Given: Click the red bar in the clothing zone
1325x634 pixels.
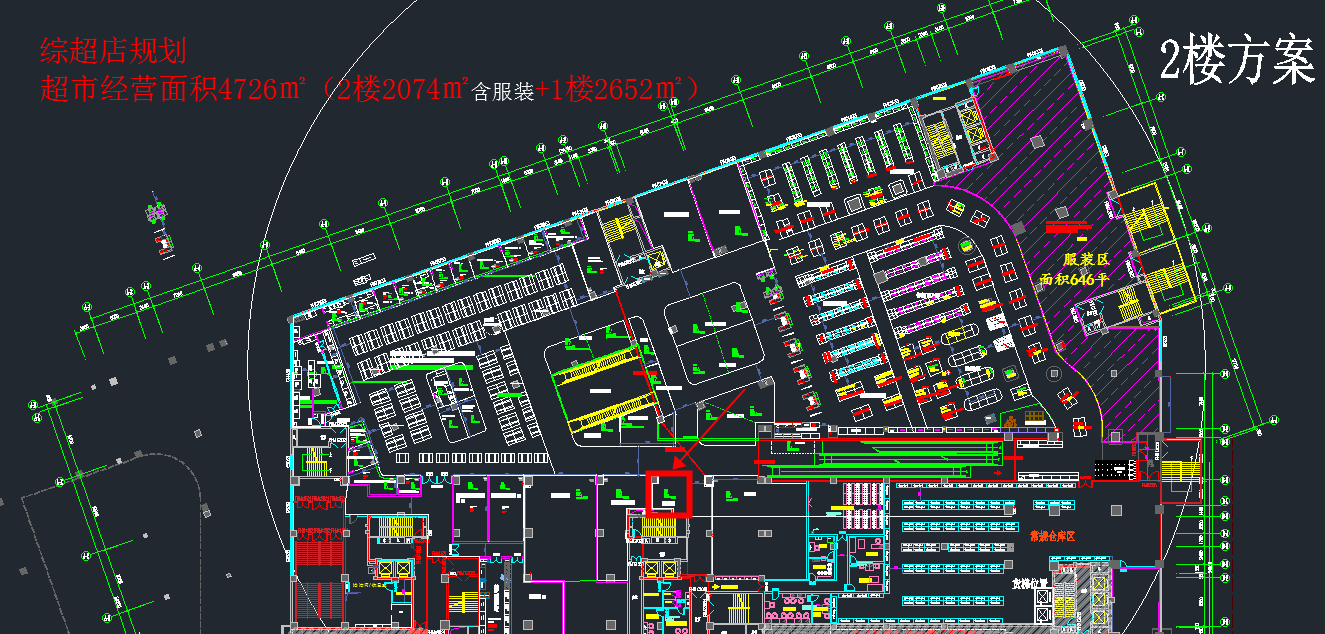Looking at the screenshot, I should click(x=1066, y=226).
